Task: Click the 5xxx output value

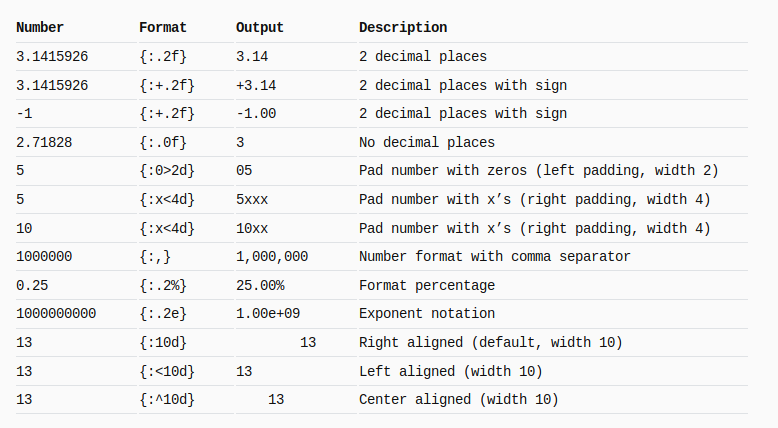Action: click(x=252, y=199)
